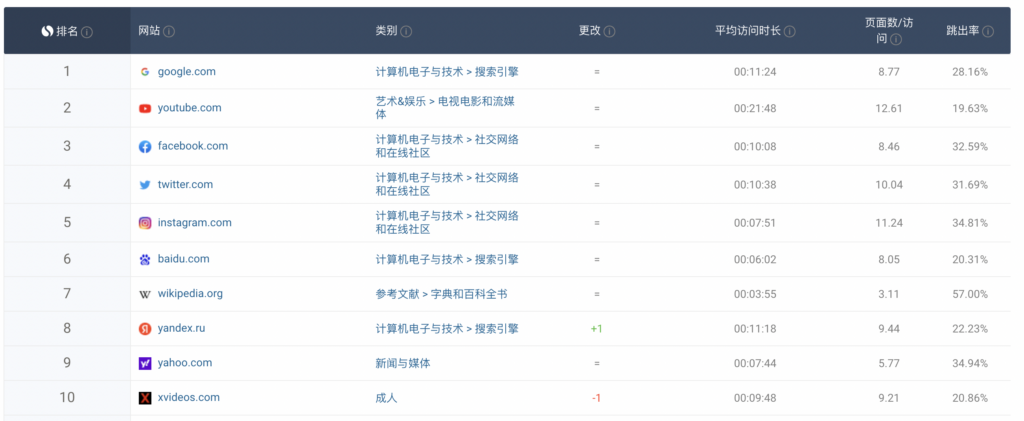The height and width of the screenshot is (421, 1024).
Task: Click the 12.61 pages per visit value
Action: (889, 108)
